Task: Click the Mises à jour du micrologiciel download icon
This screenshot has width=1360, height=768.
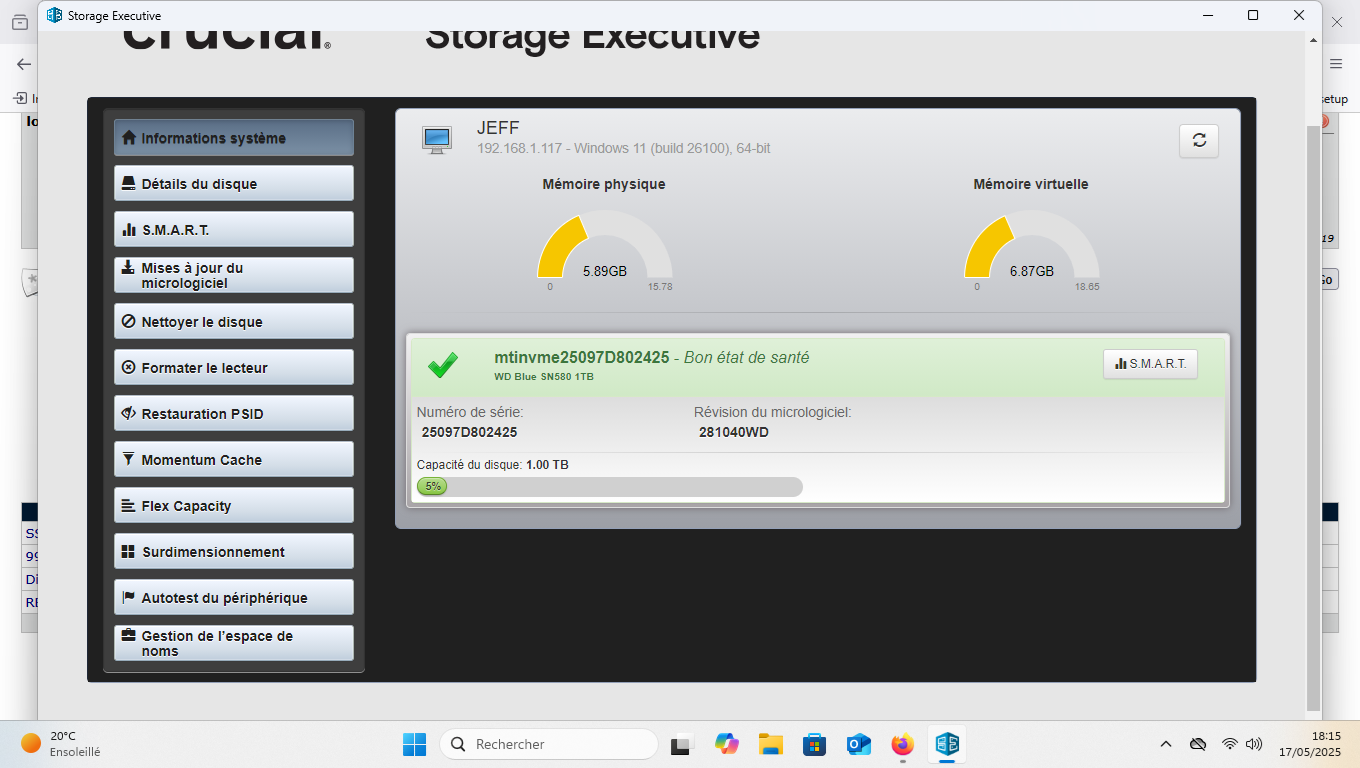Action: point(128,268)
